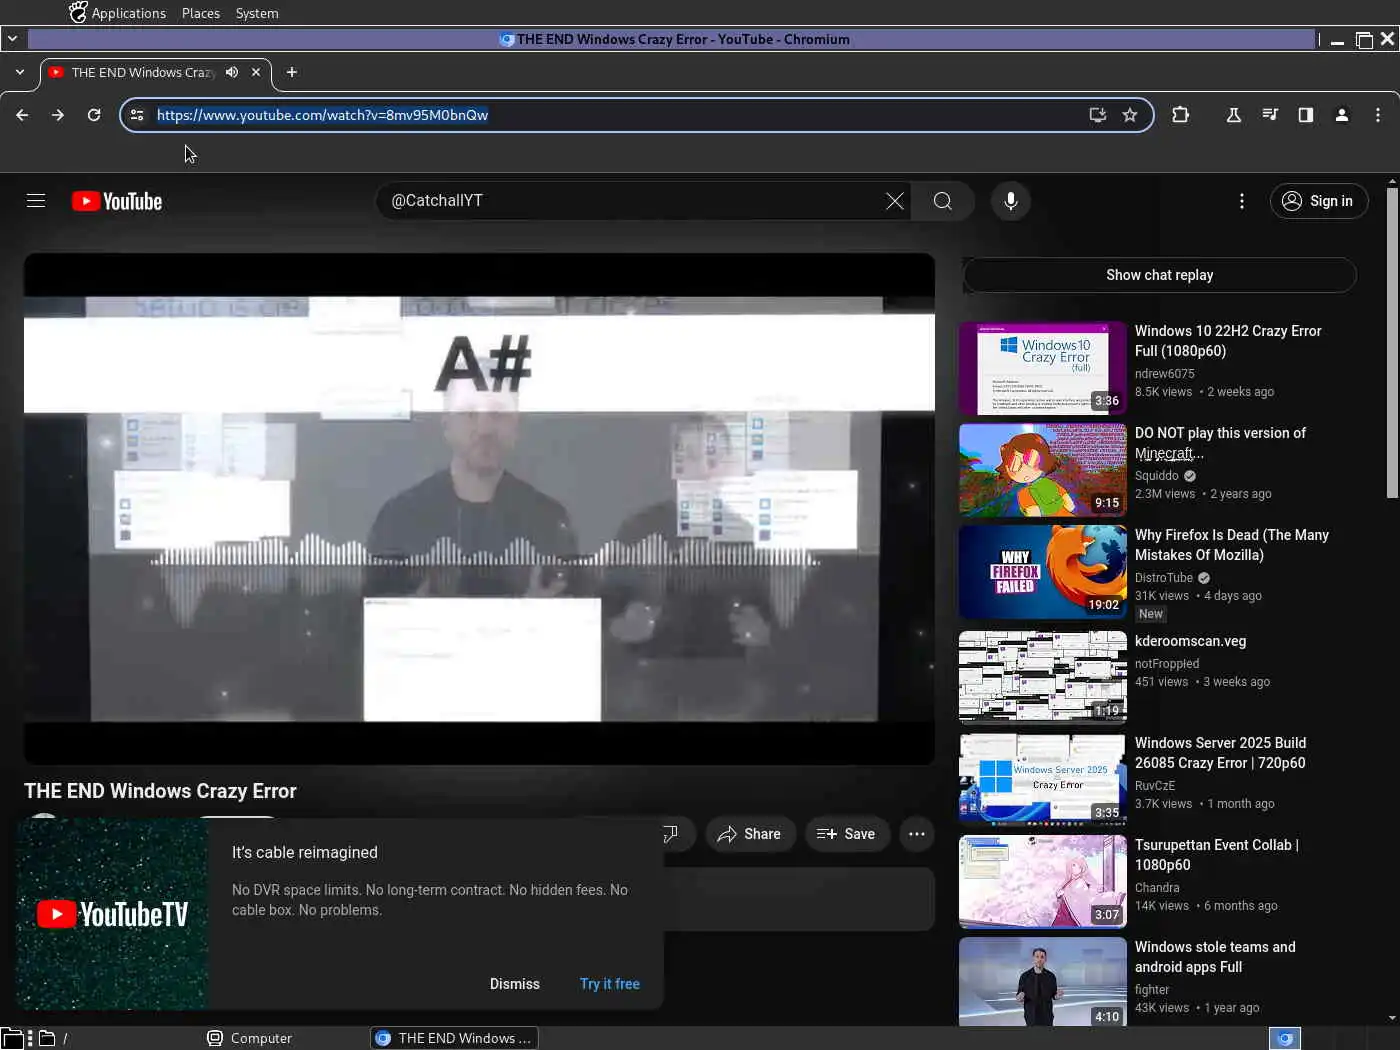Open window menu arrow in title bar
1400x1050 pixels.
12,39
